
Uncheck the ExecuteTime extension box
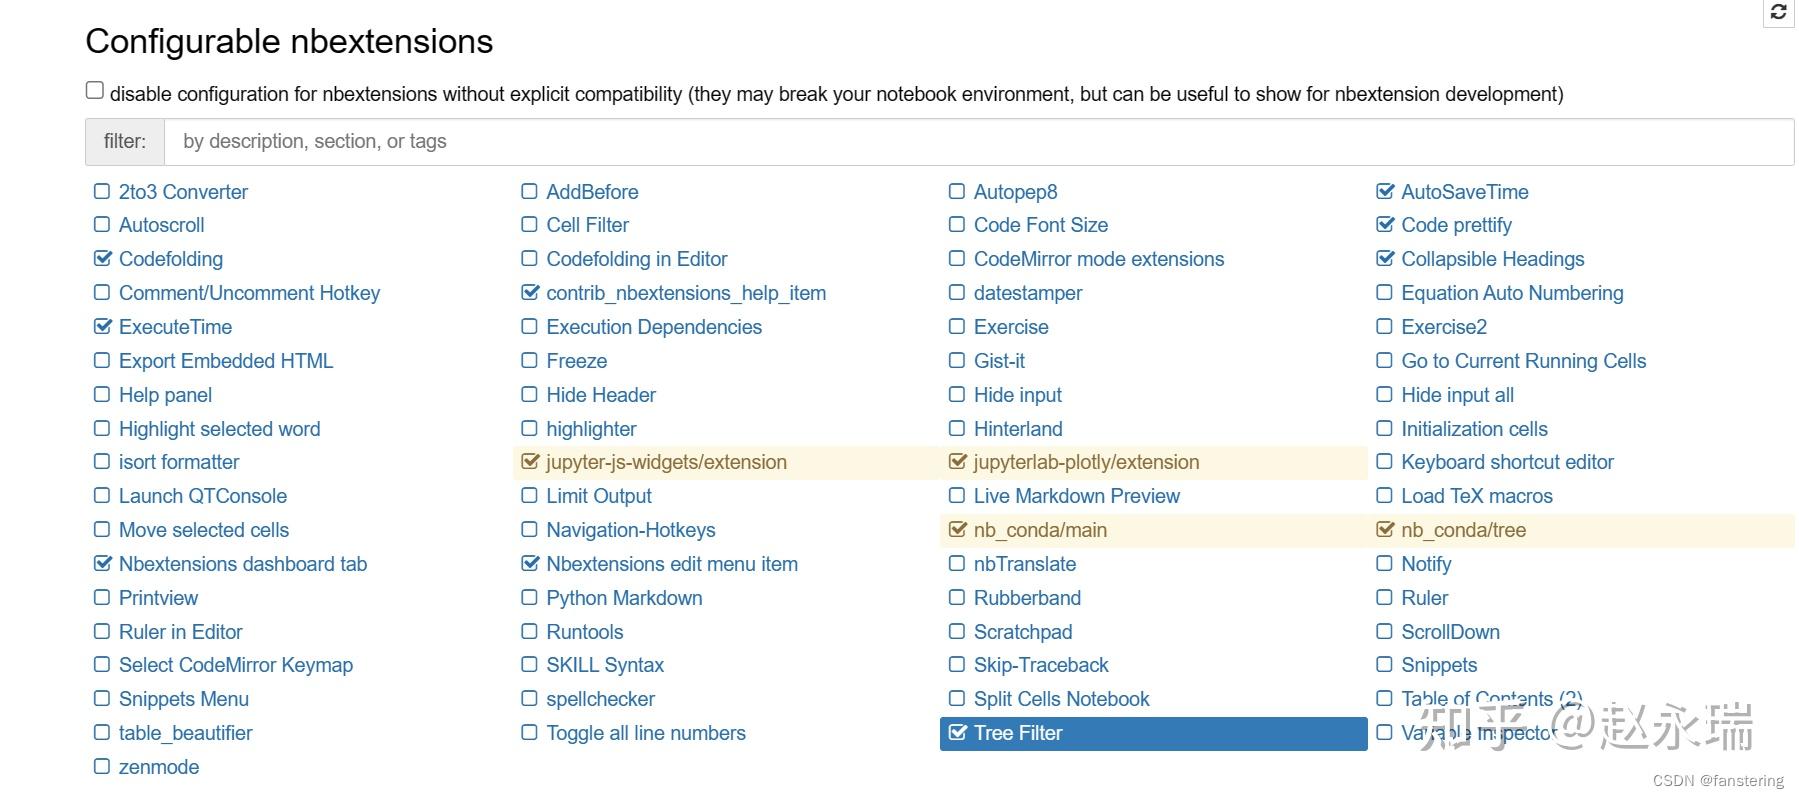point(102,327)
